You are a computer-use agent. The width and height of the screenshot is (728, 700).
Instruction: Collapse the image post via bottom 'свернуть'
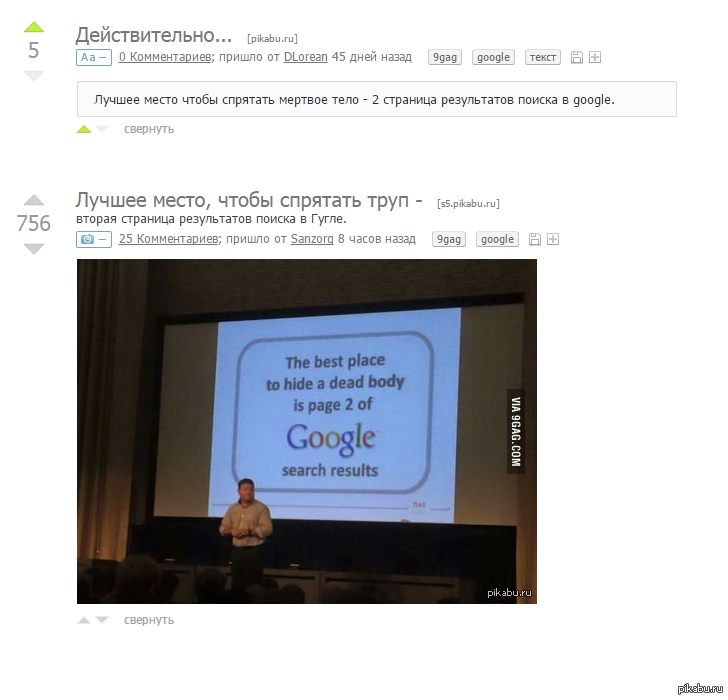(x=149, y=620)
